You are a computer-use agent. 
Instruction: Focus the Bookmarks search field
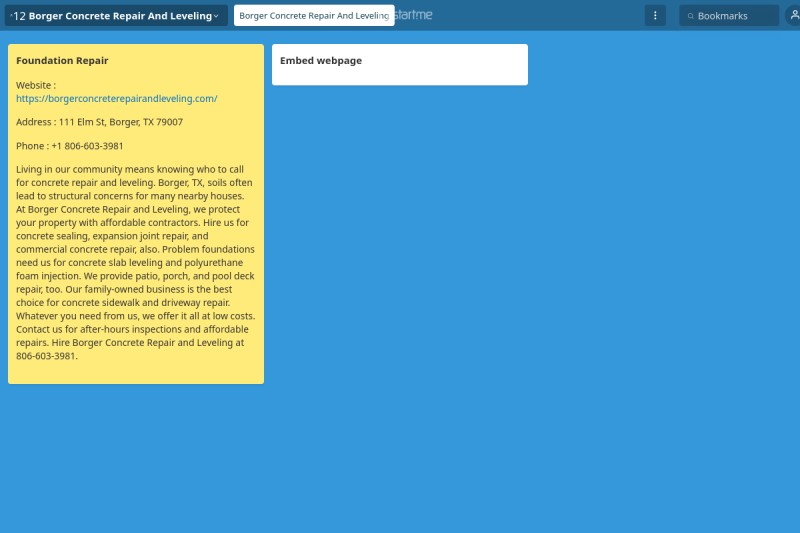pos(729,15)
